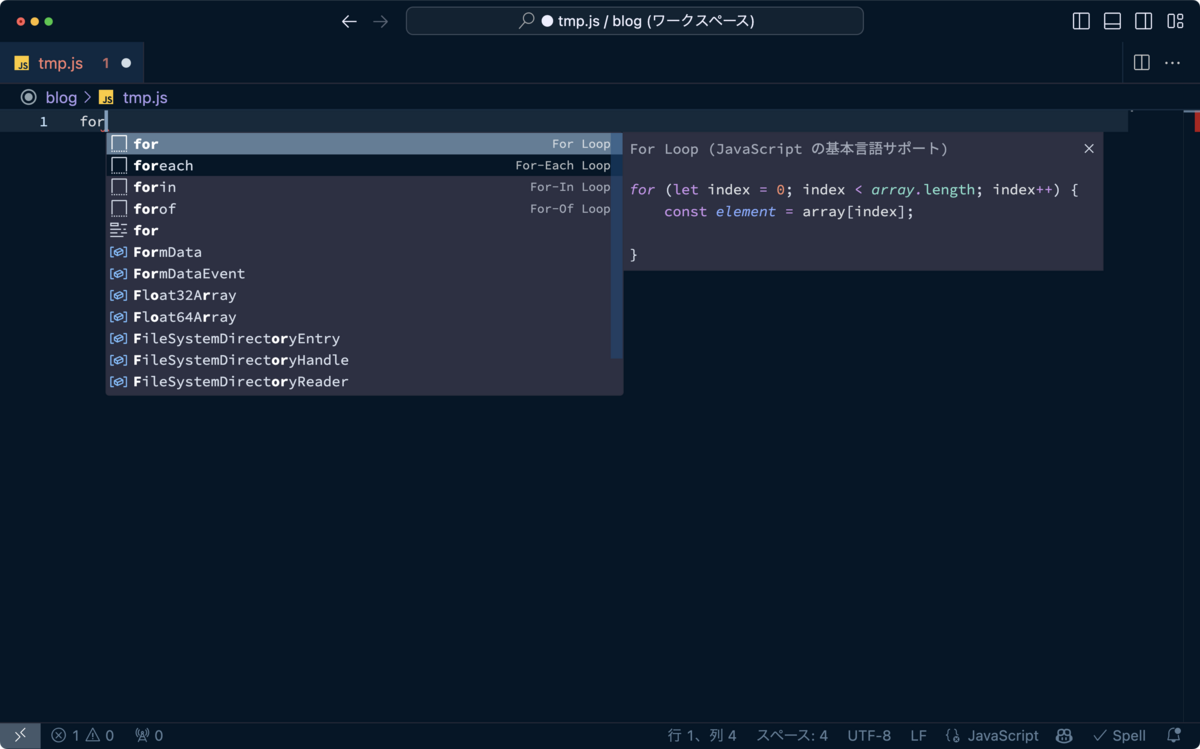Go back with the left arrow
1200x749 pixels.
[x=349, y=21]
